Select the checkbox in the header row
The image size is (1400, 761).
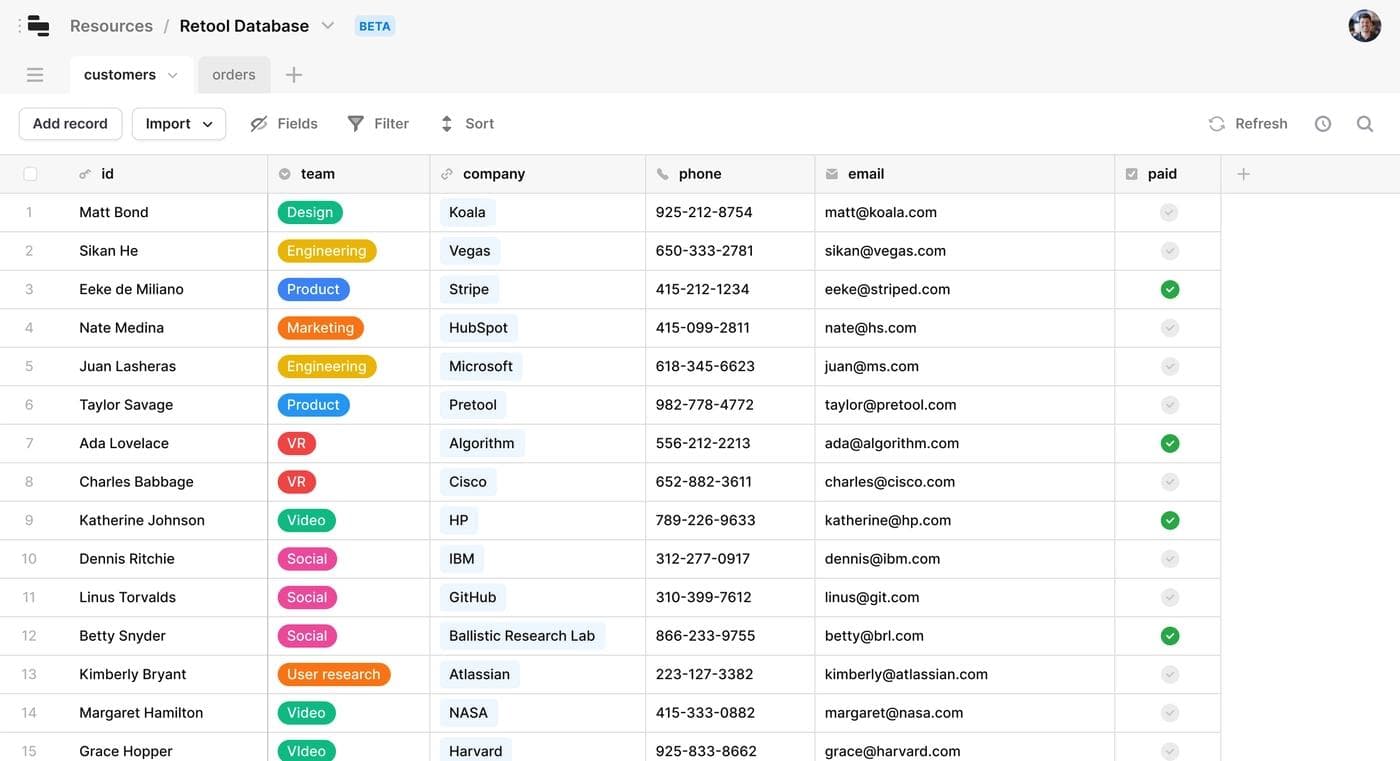tap(29, 172)
